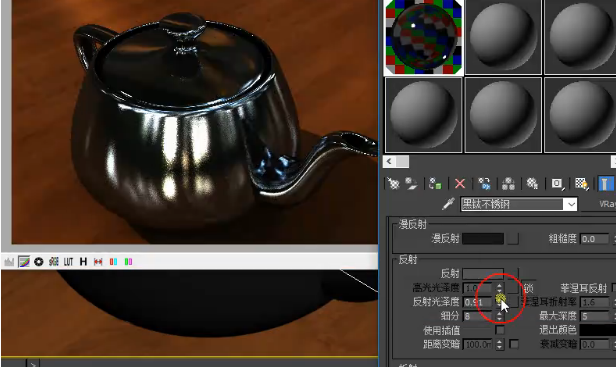Click the 细分 spinner arrows

pos(499,316)
